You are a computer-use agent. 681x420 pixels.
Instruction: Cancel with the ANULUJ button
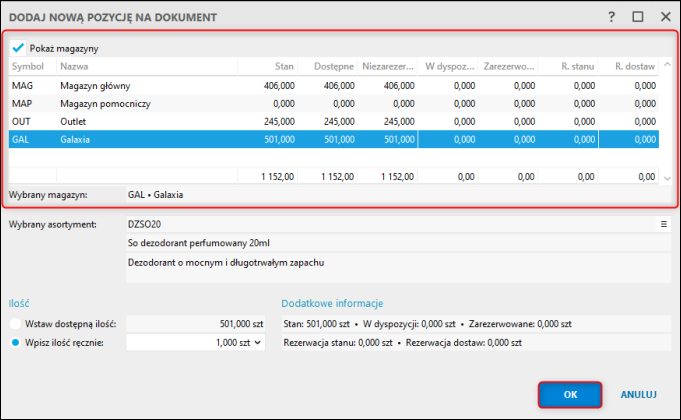point(638,394)
